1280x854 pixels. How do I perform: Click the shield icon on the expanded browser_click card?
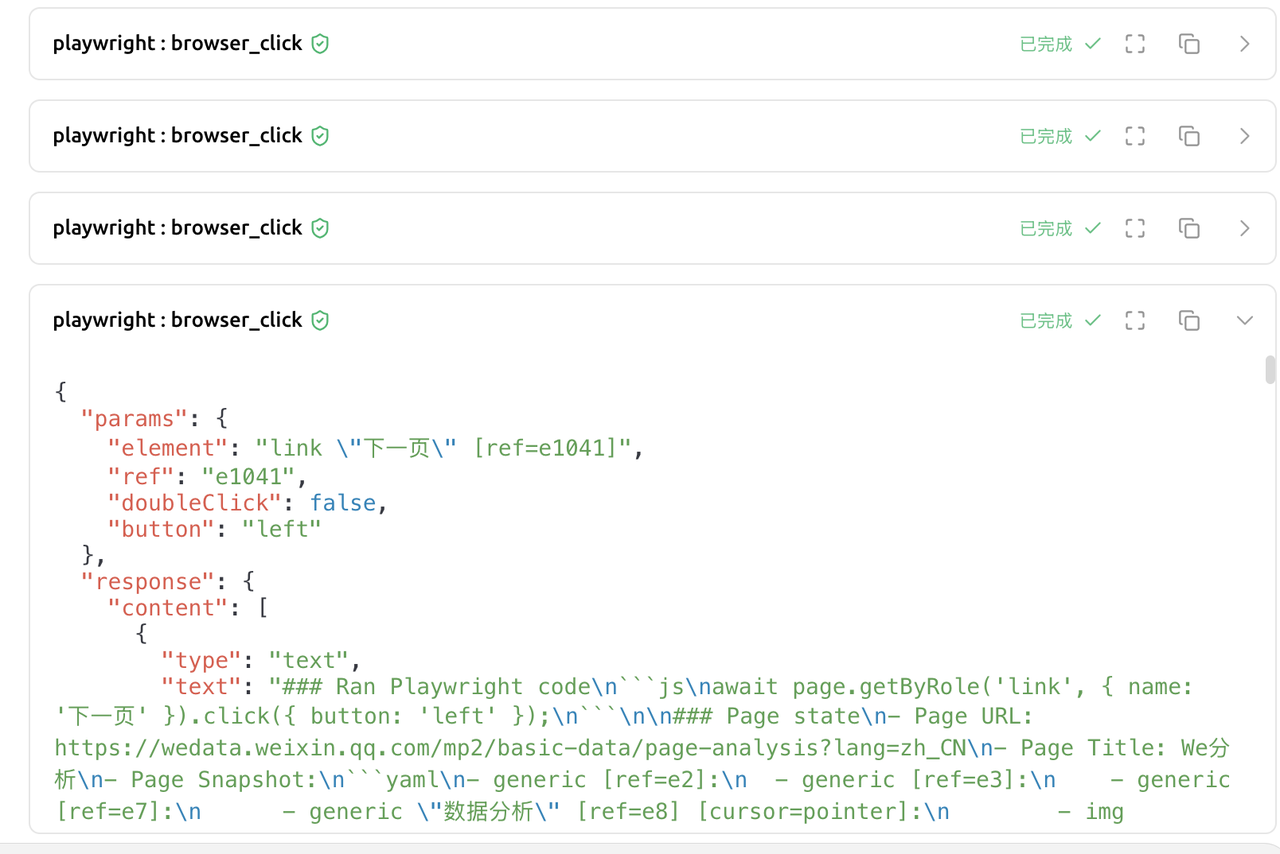(320, 320)
